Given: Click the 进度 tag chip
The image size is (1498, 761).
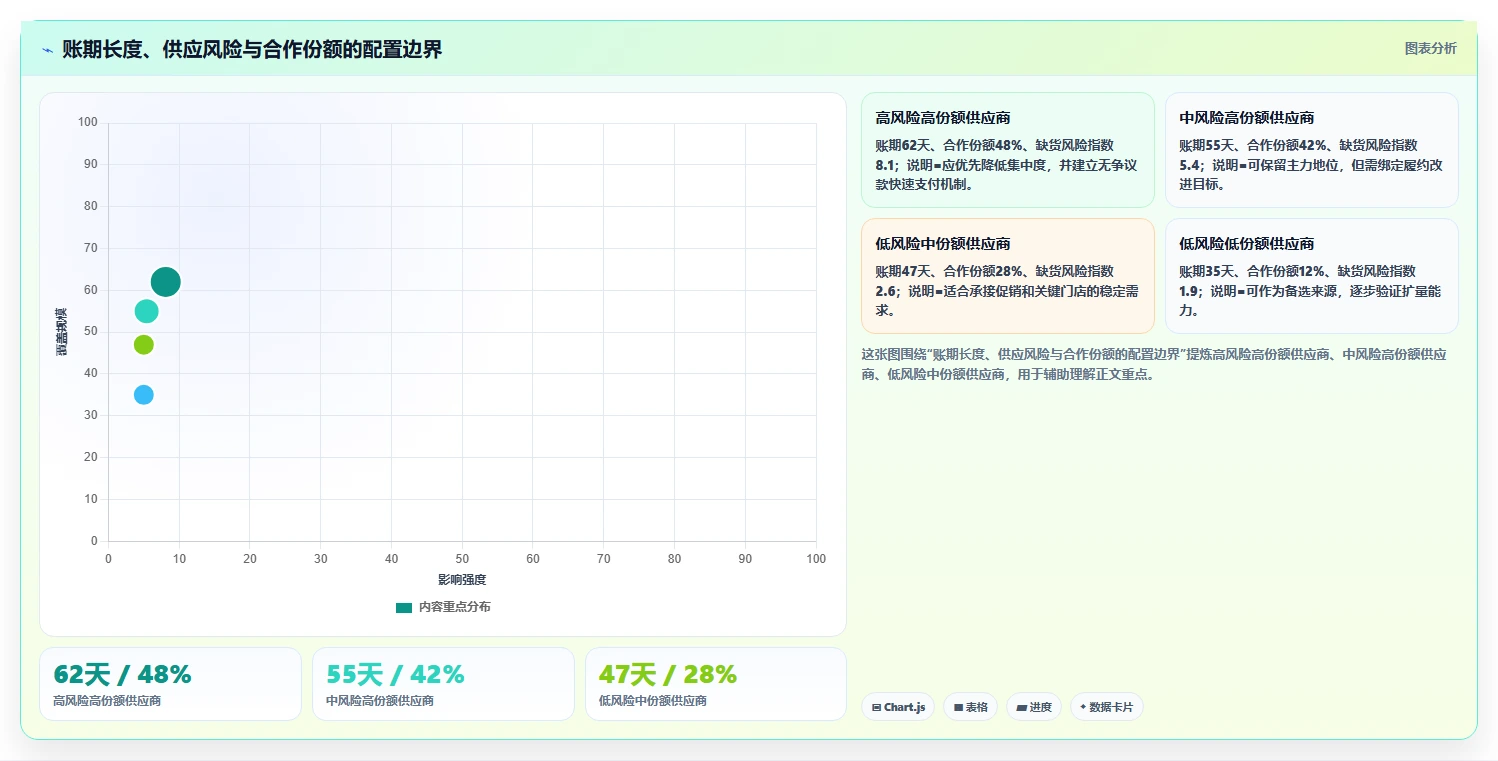Looking at the screenshot, I should [1034, 707].
